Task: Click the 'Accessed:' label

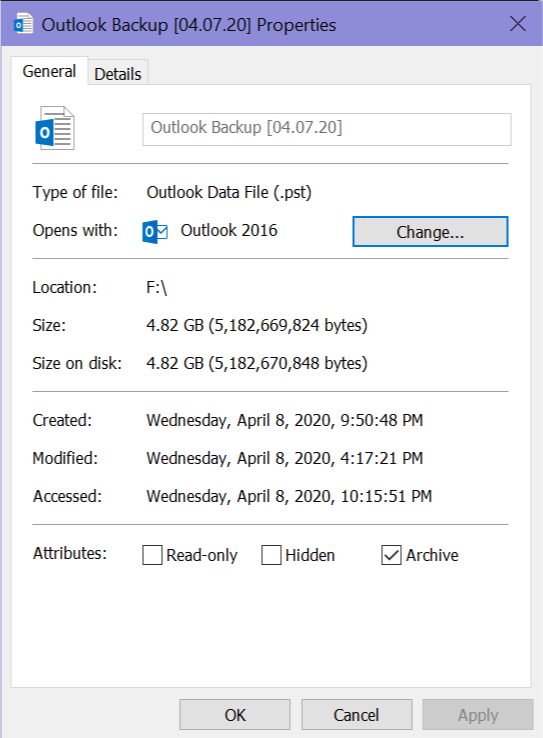Action: (x=67, y=496)
